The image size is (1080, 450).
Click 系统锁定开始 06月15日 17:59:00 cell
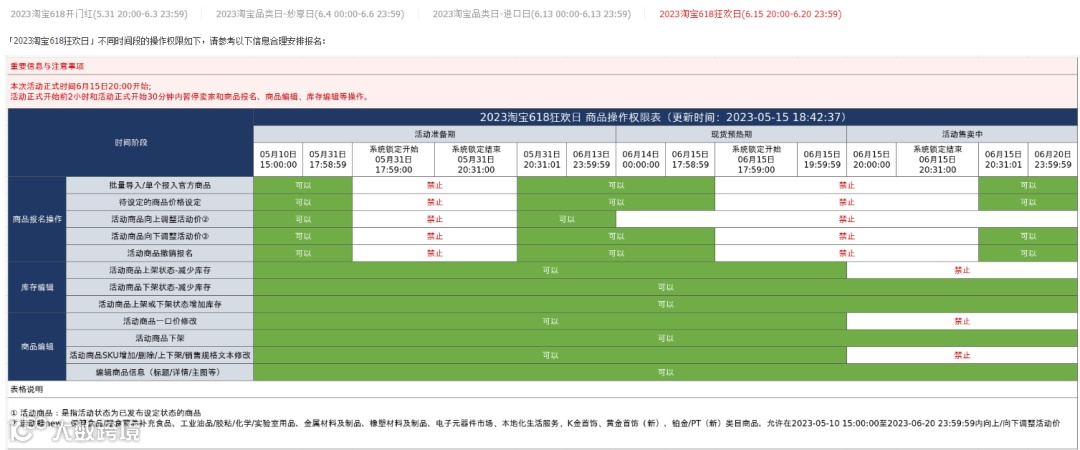[756, 159]
